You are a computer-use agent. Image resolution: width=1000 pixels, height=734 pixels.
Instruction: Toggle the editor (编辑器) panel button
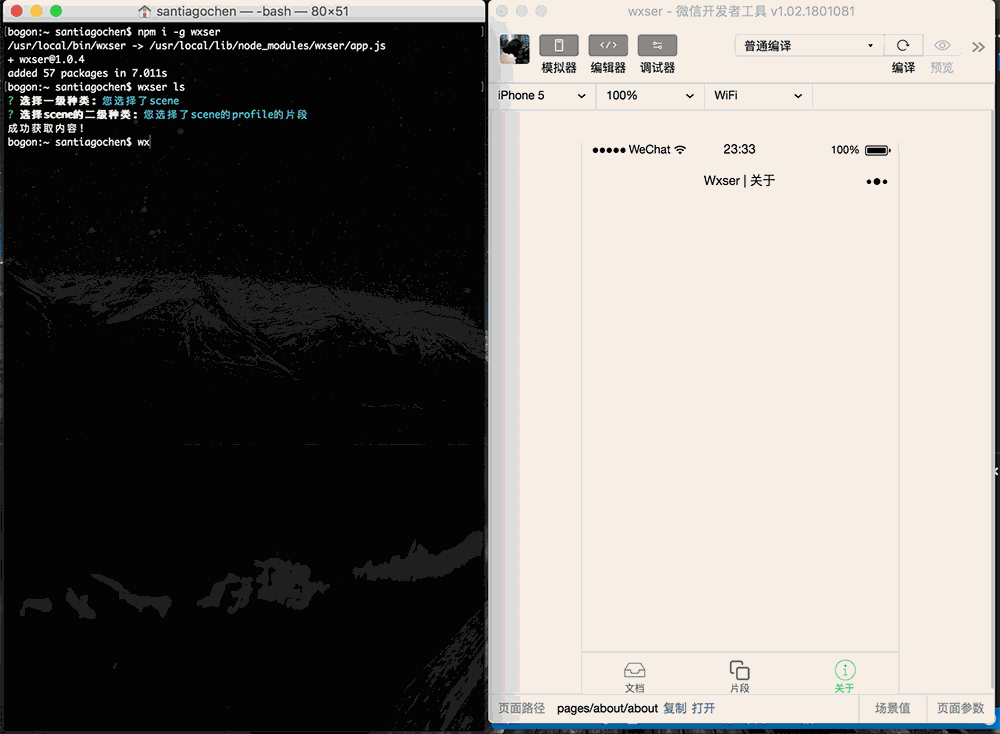(608, 46)
